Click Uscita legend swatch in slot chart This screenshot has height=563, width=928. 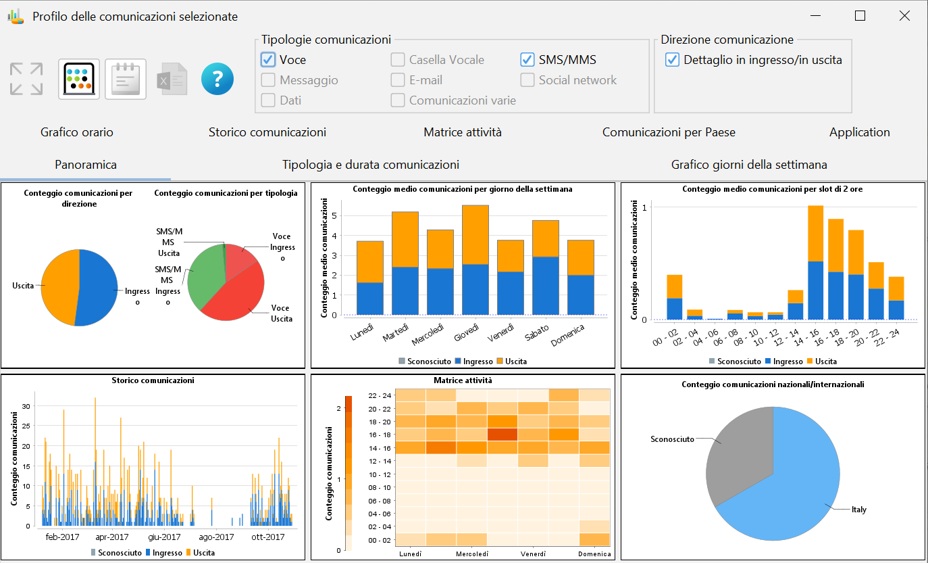tap(810, 361)
